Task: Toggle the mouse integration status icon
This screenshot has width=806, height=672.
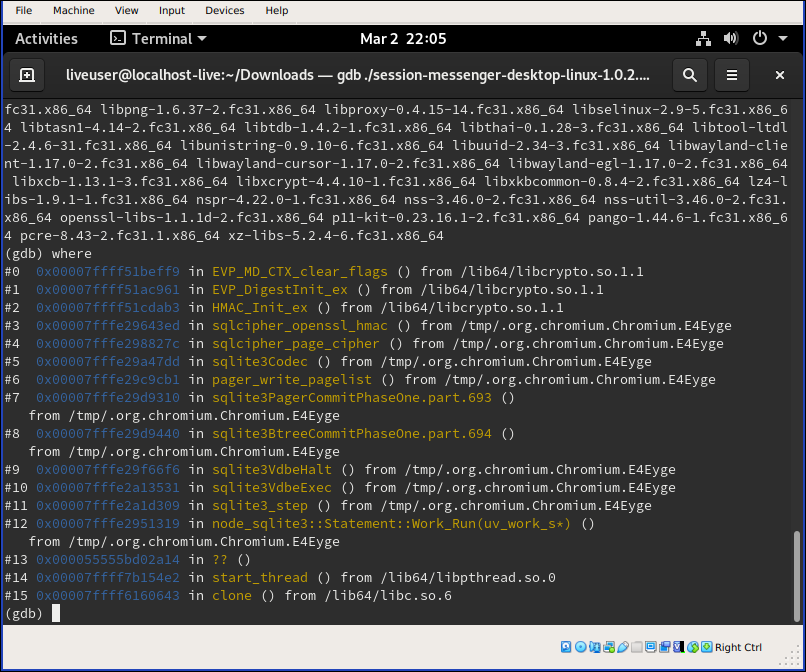Action: (x=691, y=647)
